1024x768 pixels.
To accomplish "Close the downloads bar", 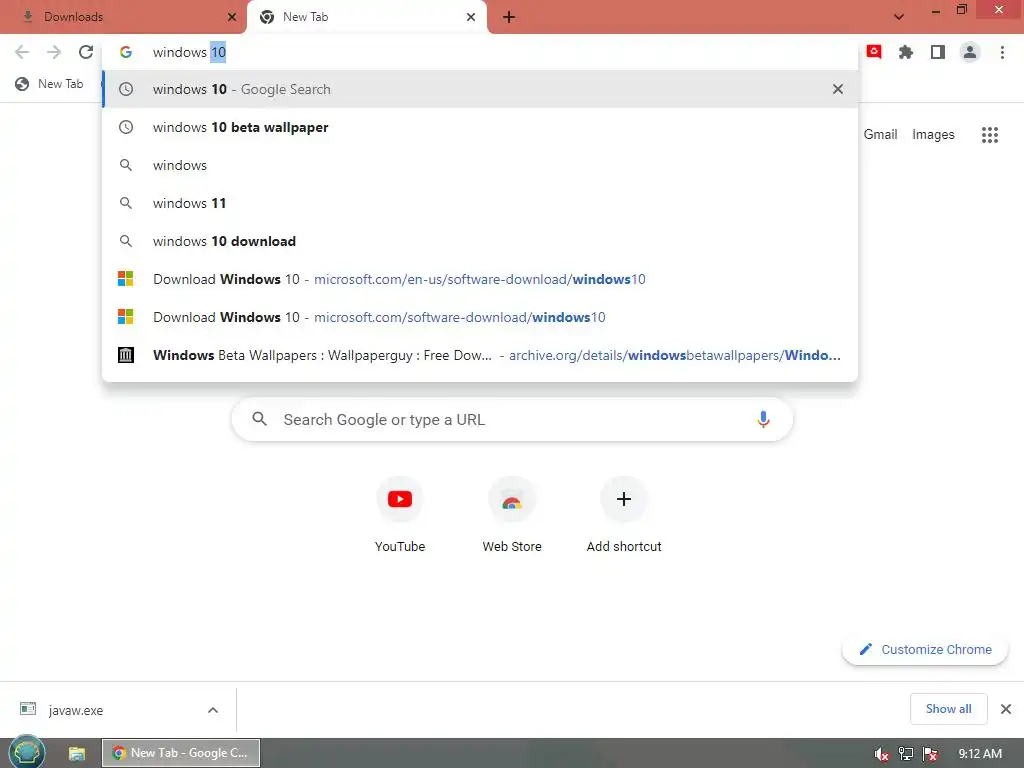I will tap(1006, 709).
